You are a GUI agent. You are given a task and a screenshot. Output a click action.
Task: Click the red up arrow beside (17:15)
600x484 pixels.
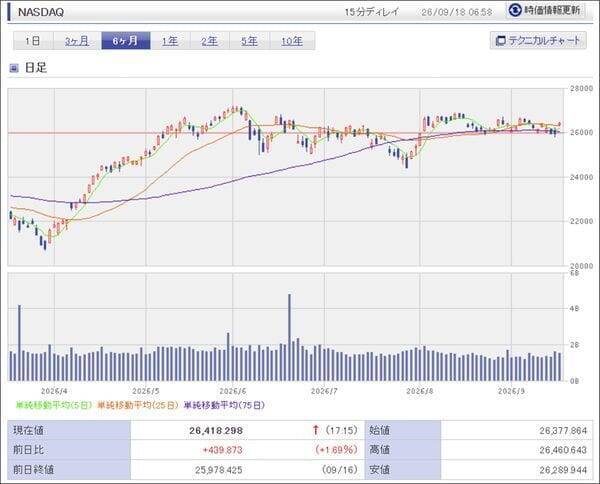(x=316, y=430)
